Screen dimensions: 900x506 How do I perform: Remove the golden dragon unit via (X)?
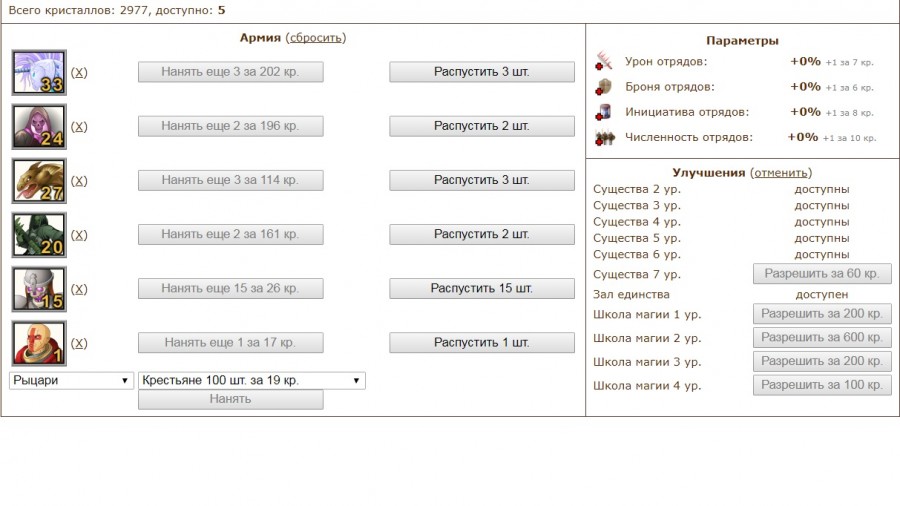click(79, 181)
